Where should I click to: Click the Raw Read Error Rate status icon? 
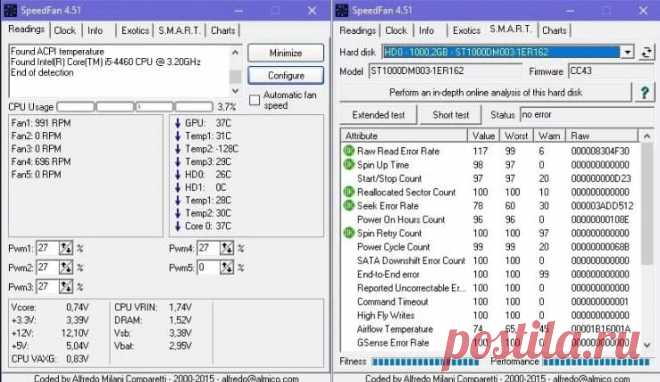tap(349, 151)
